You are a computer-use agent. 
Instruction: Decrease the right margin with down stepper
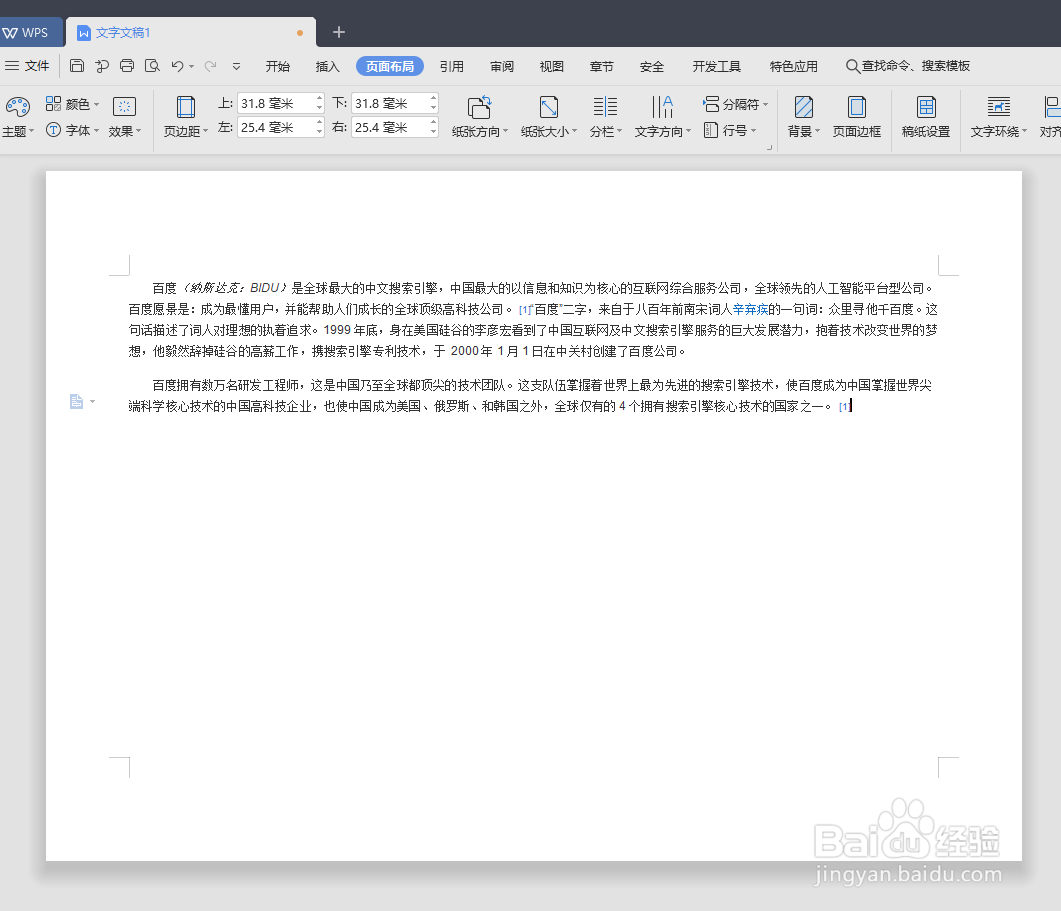point(434,133)
